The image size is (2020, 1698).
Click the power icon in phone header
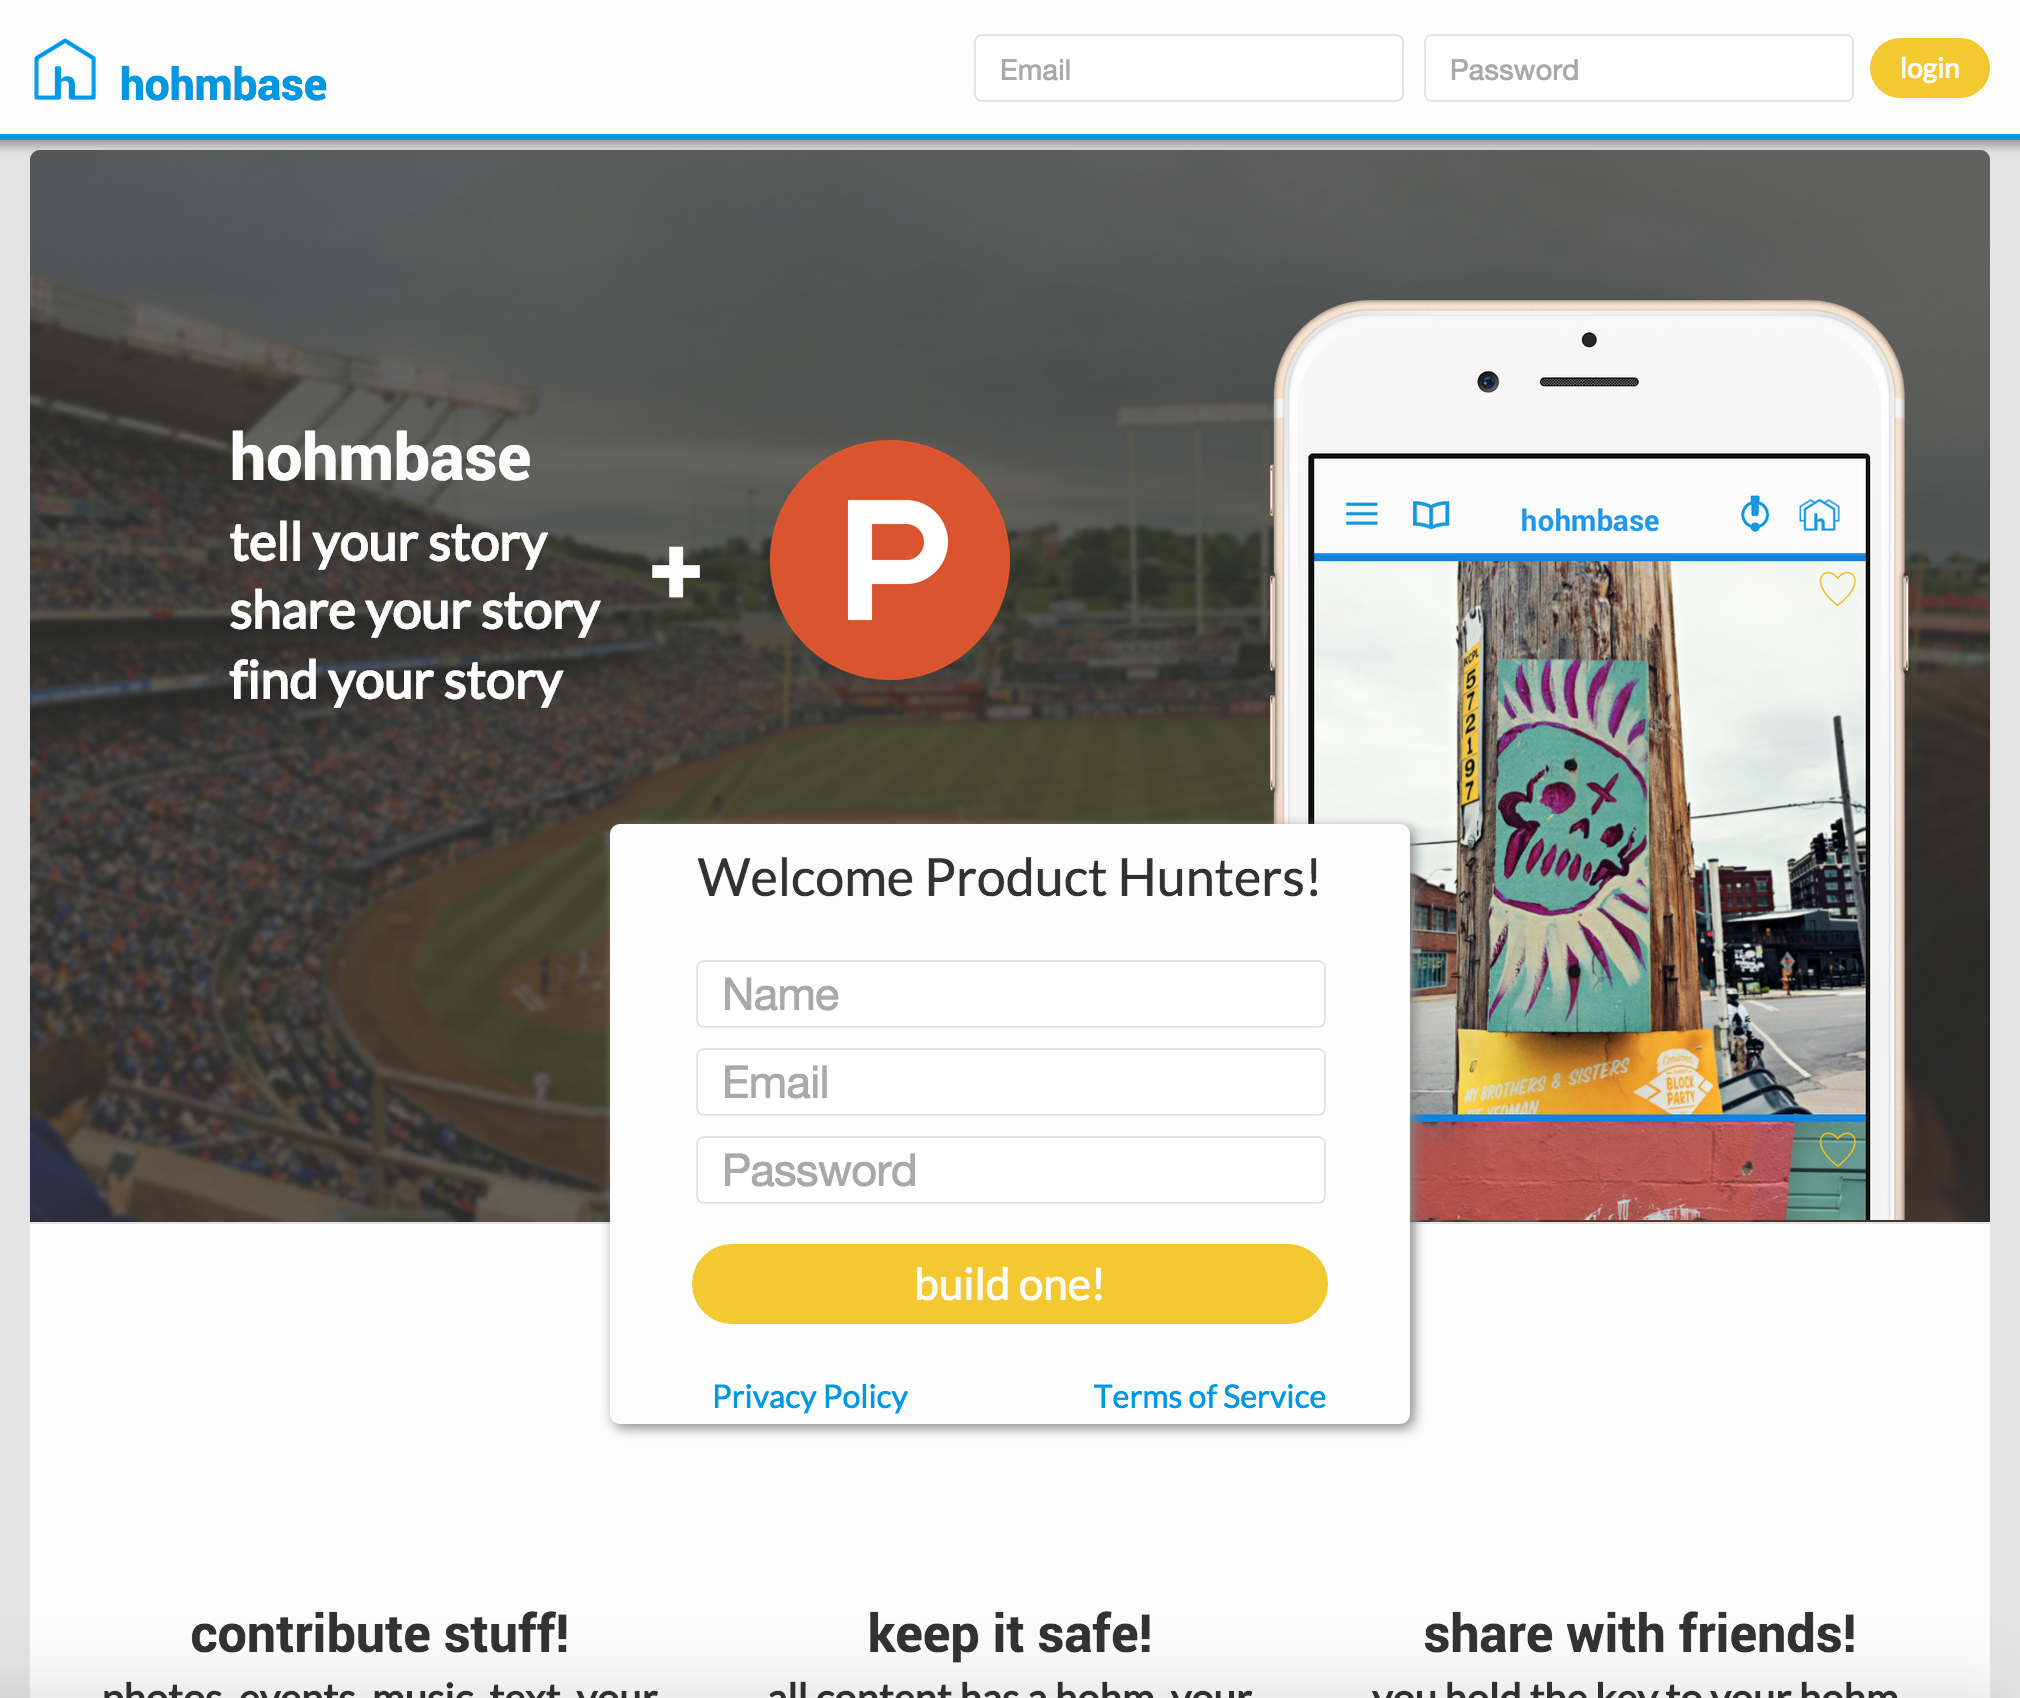(1755, 514)
